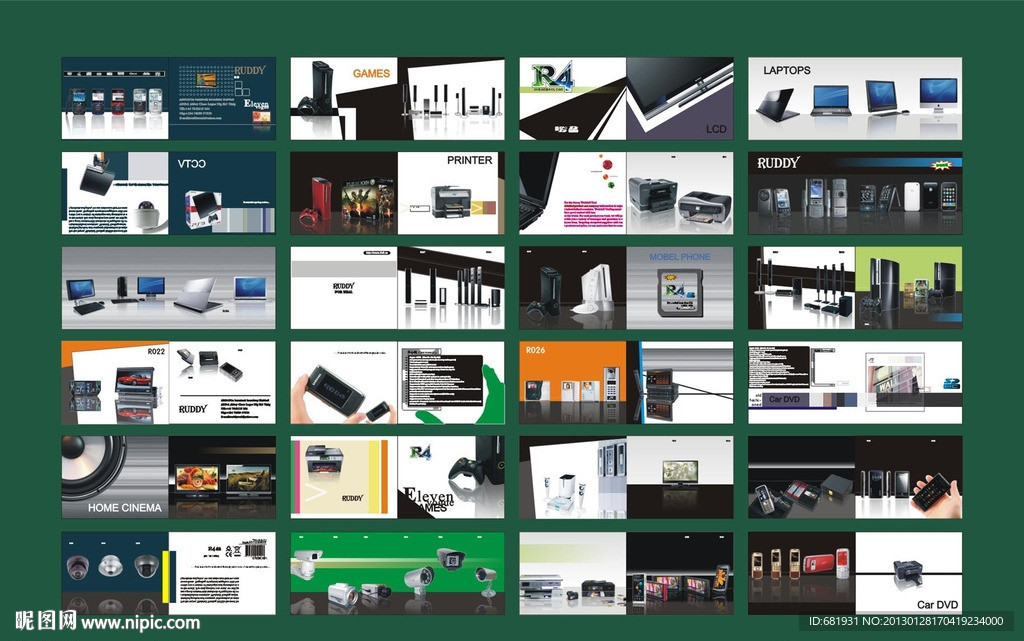Viewport: 1024px width, 641px height.
Task: Select the spread with green PS3 page
Action: pos(855,288)
